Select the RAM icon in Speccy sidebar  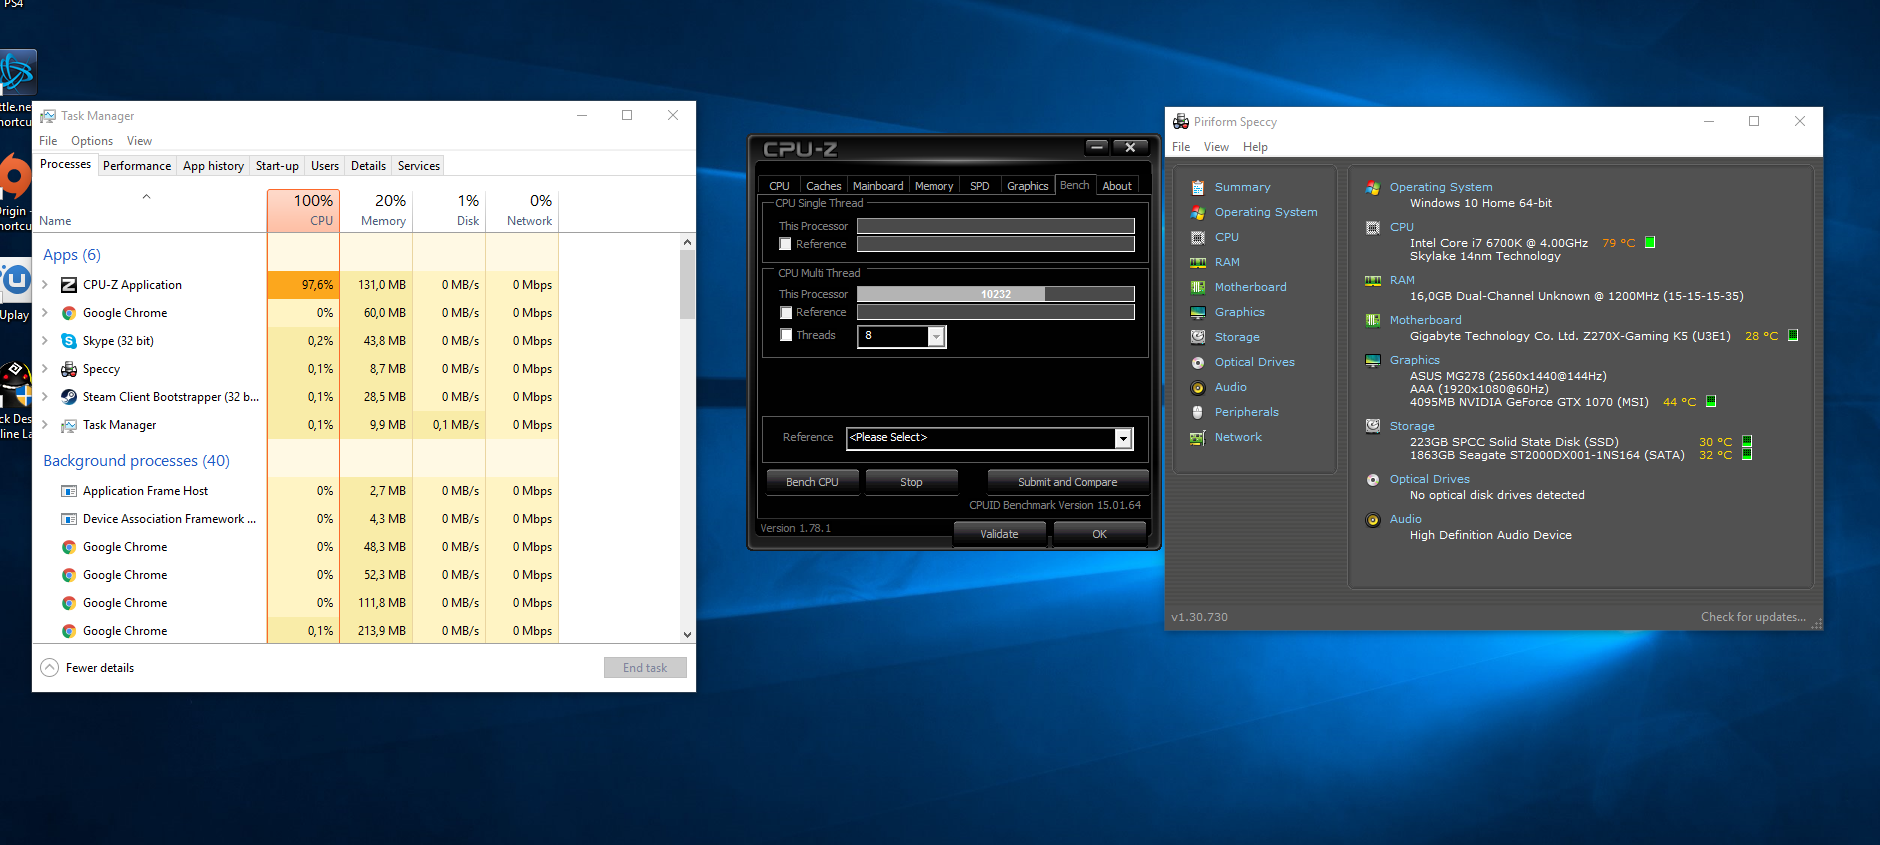[x=1197, y=262]
